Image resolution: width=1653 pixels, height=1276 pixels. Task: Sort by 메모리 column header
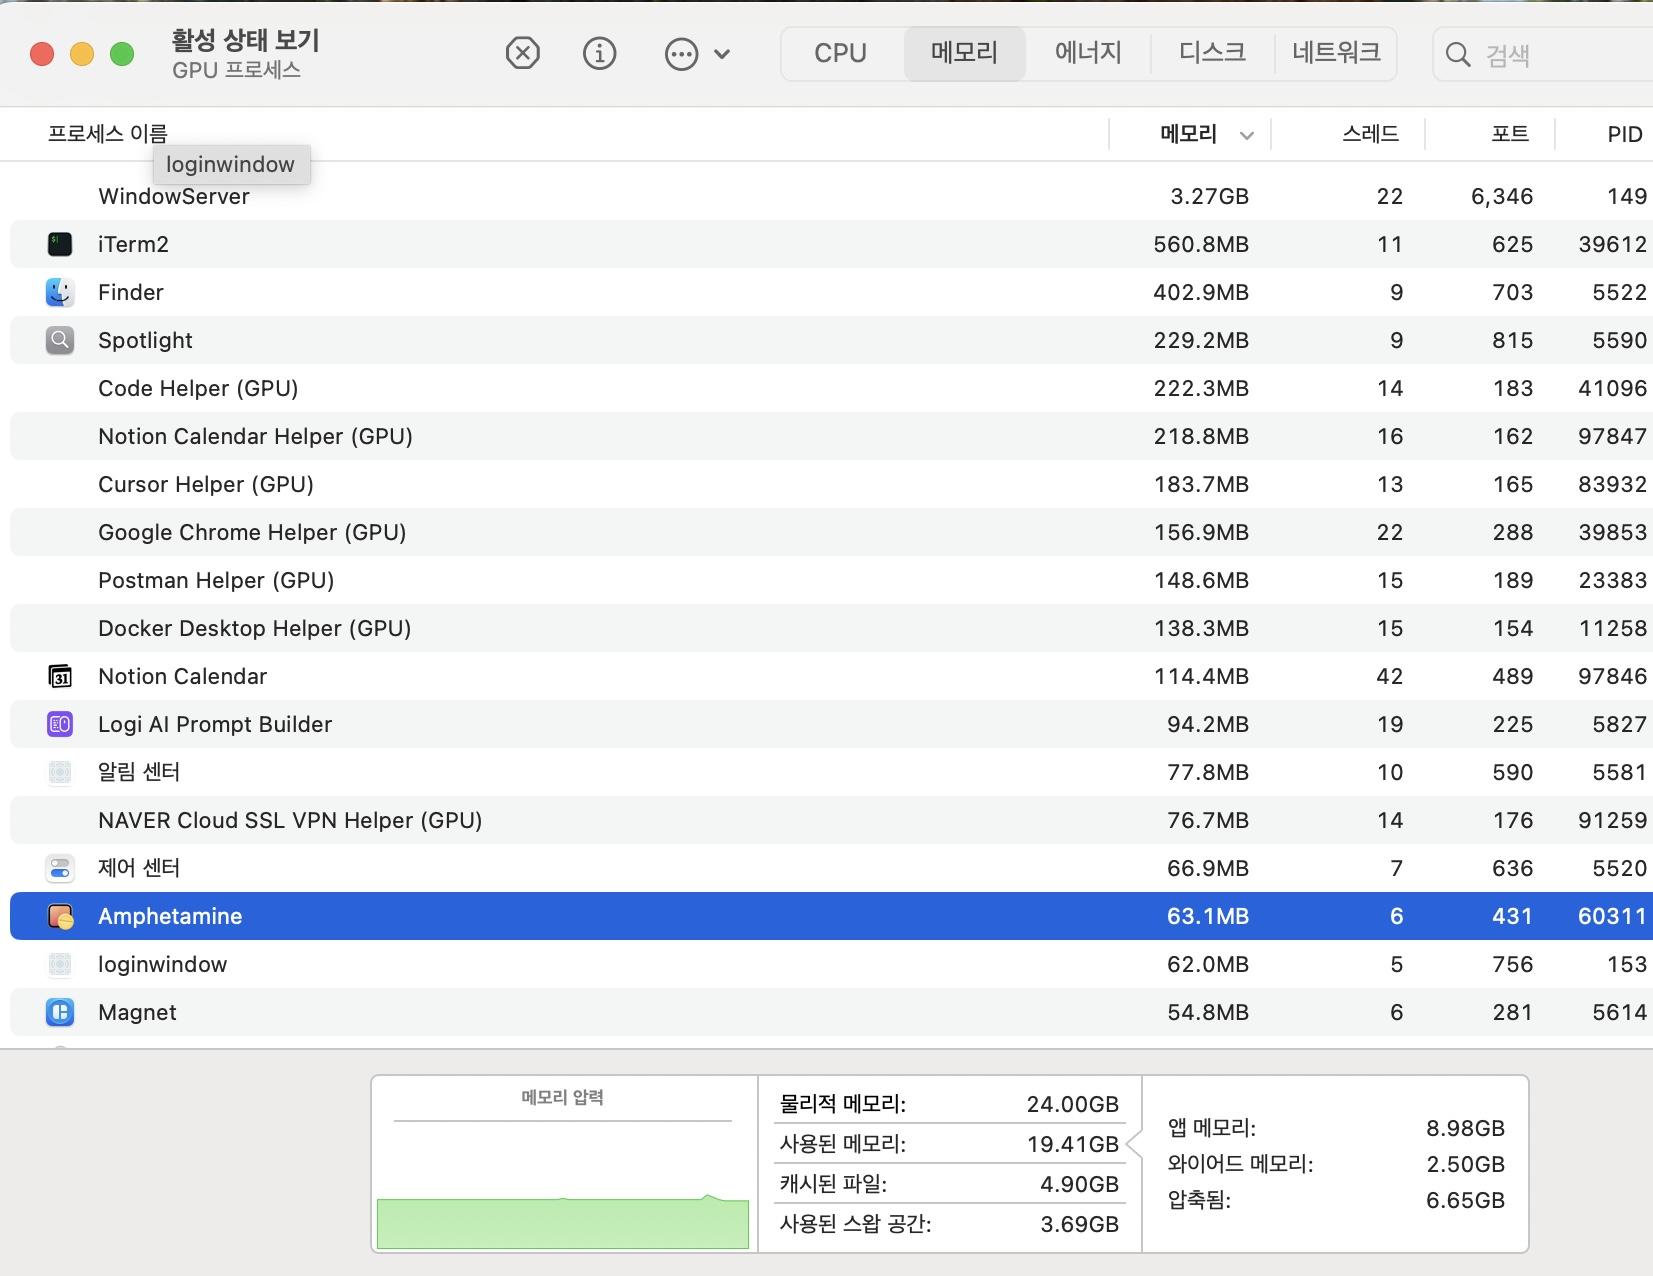(1188, 134)
